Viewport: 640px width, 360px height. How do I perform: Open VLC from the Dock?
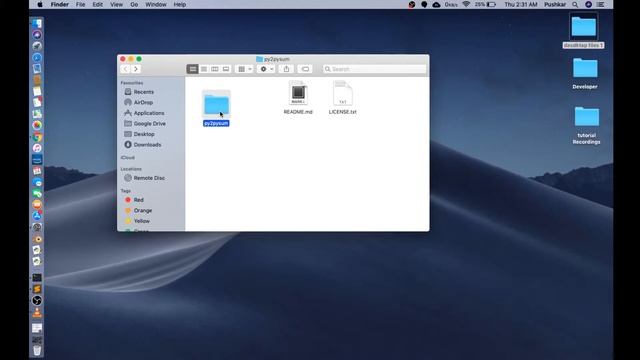[x=37, y=313]
